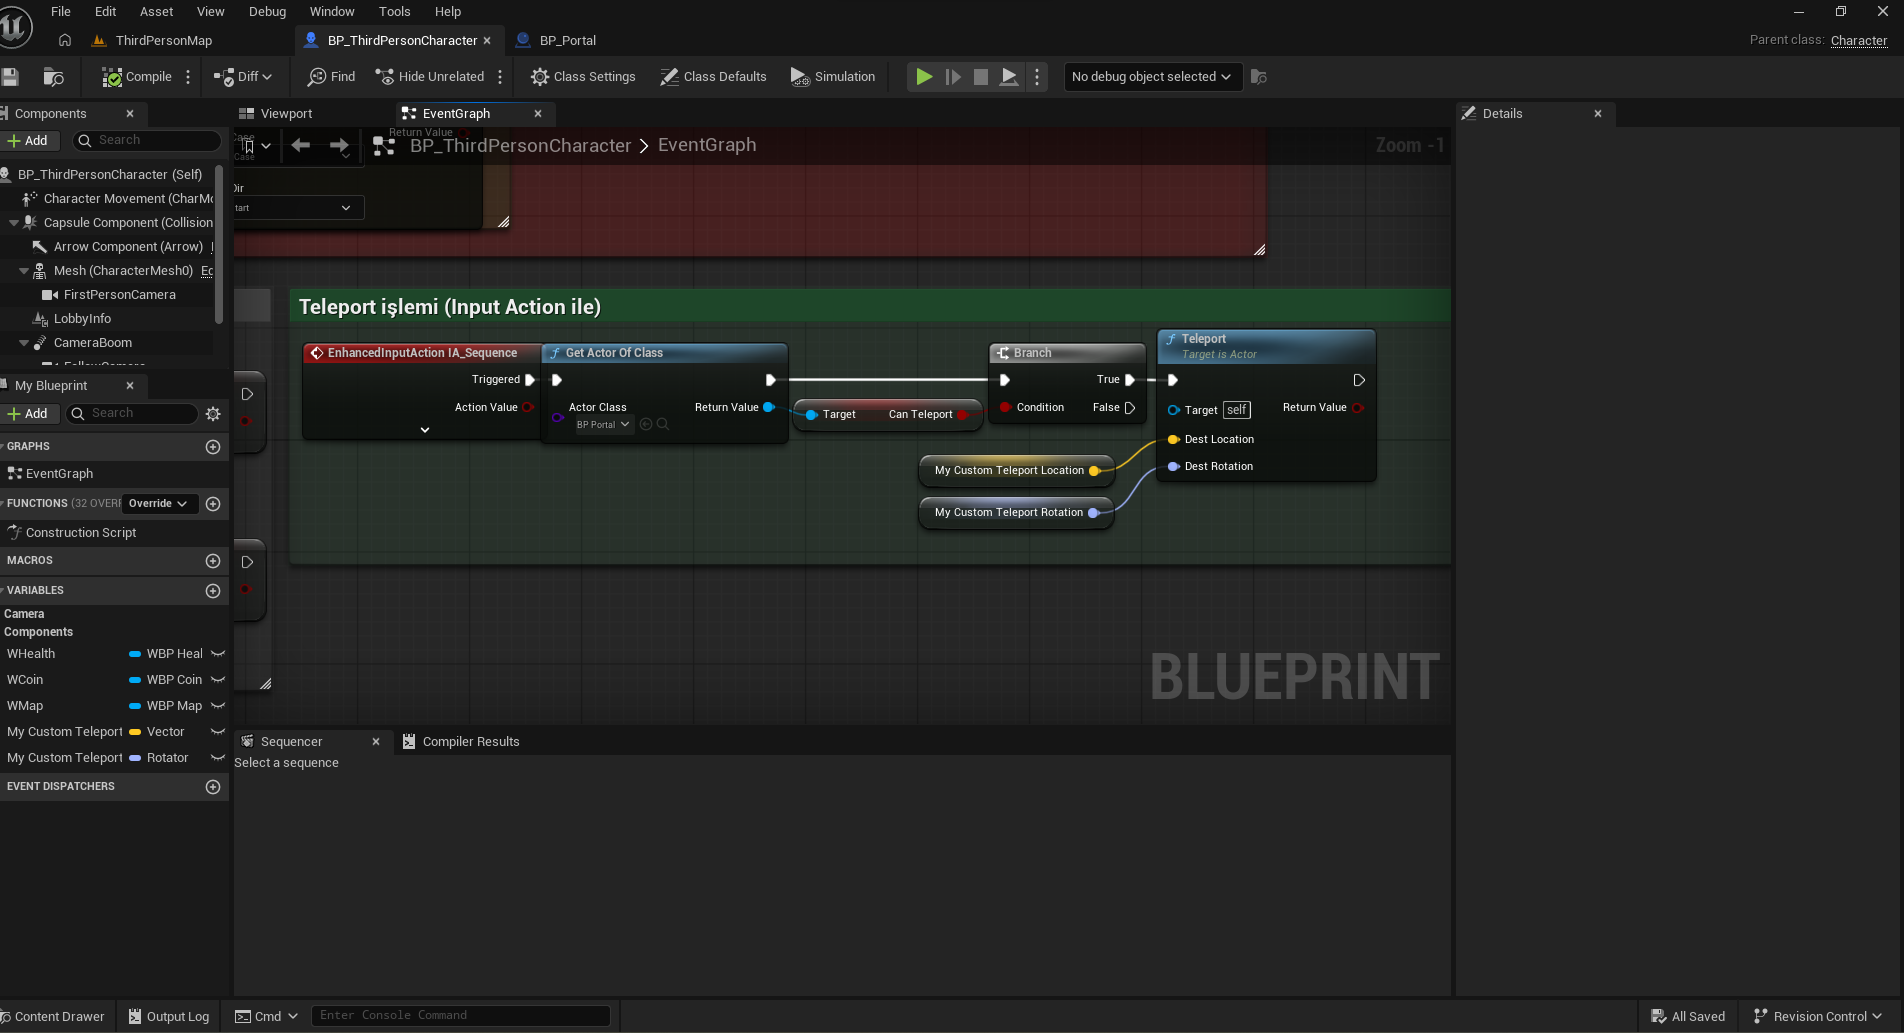This screenshot has height=1033, width=1904.
Task: Click the stop playback button
Action: point(981,77)
